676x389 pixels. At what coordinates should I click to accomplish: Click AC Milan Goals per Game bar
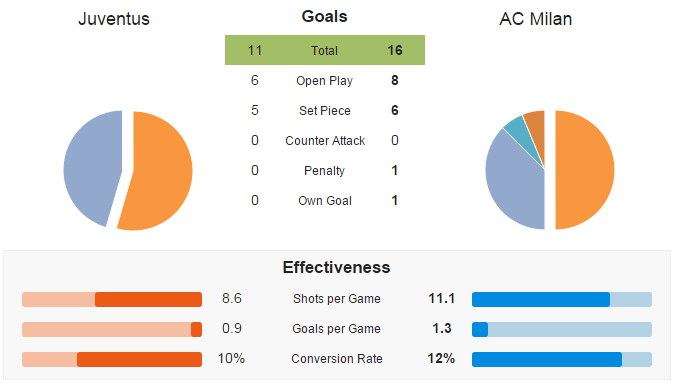[x=562, y=329]
